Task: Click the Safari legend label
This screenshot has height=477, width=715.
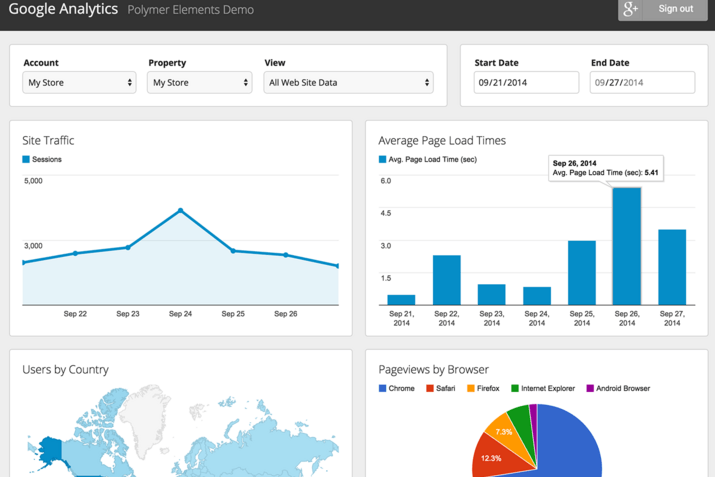Action: point(446,388)
